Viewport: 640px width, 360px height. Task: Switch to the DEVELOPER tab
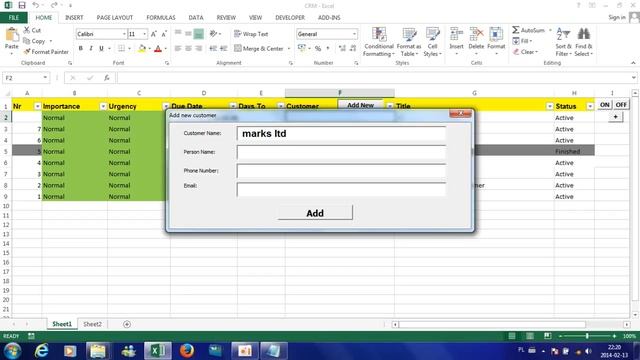pyautogui.click(x=290, y=18)
